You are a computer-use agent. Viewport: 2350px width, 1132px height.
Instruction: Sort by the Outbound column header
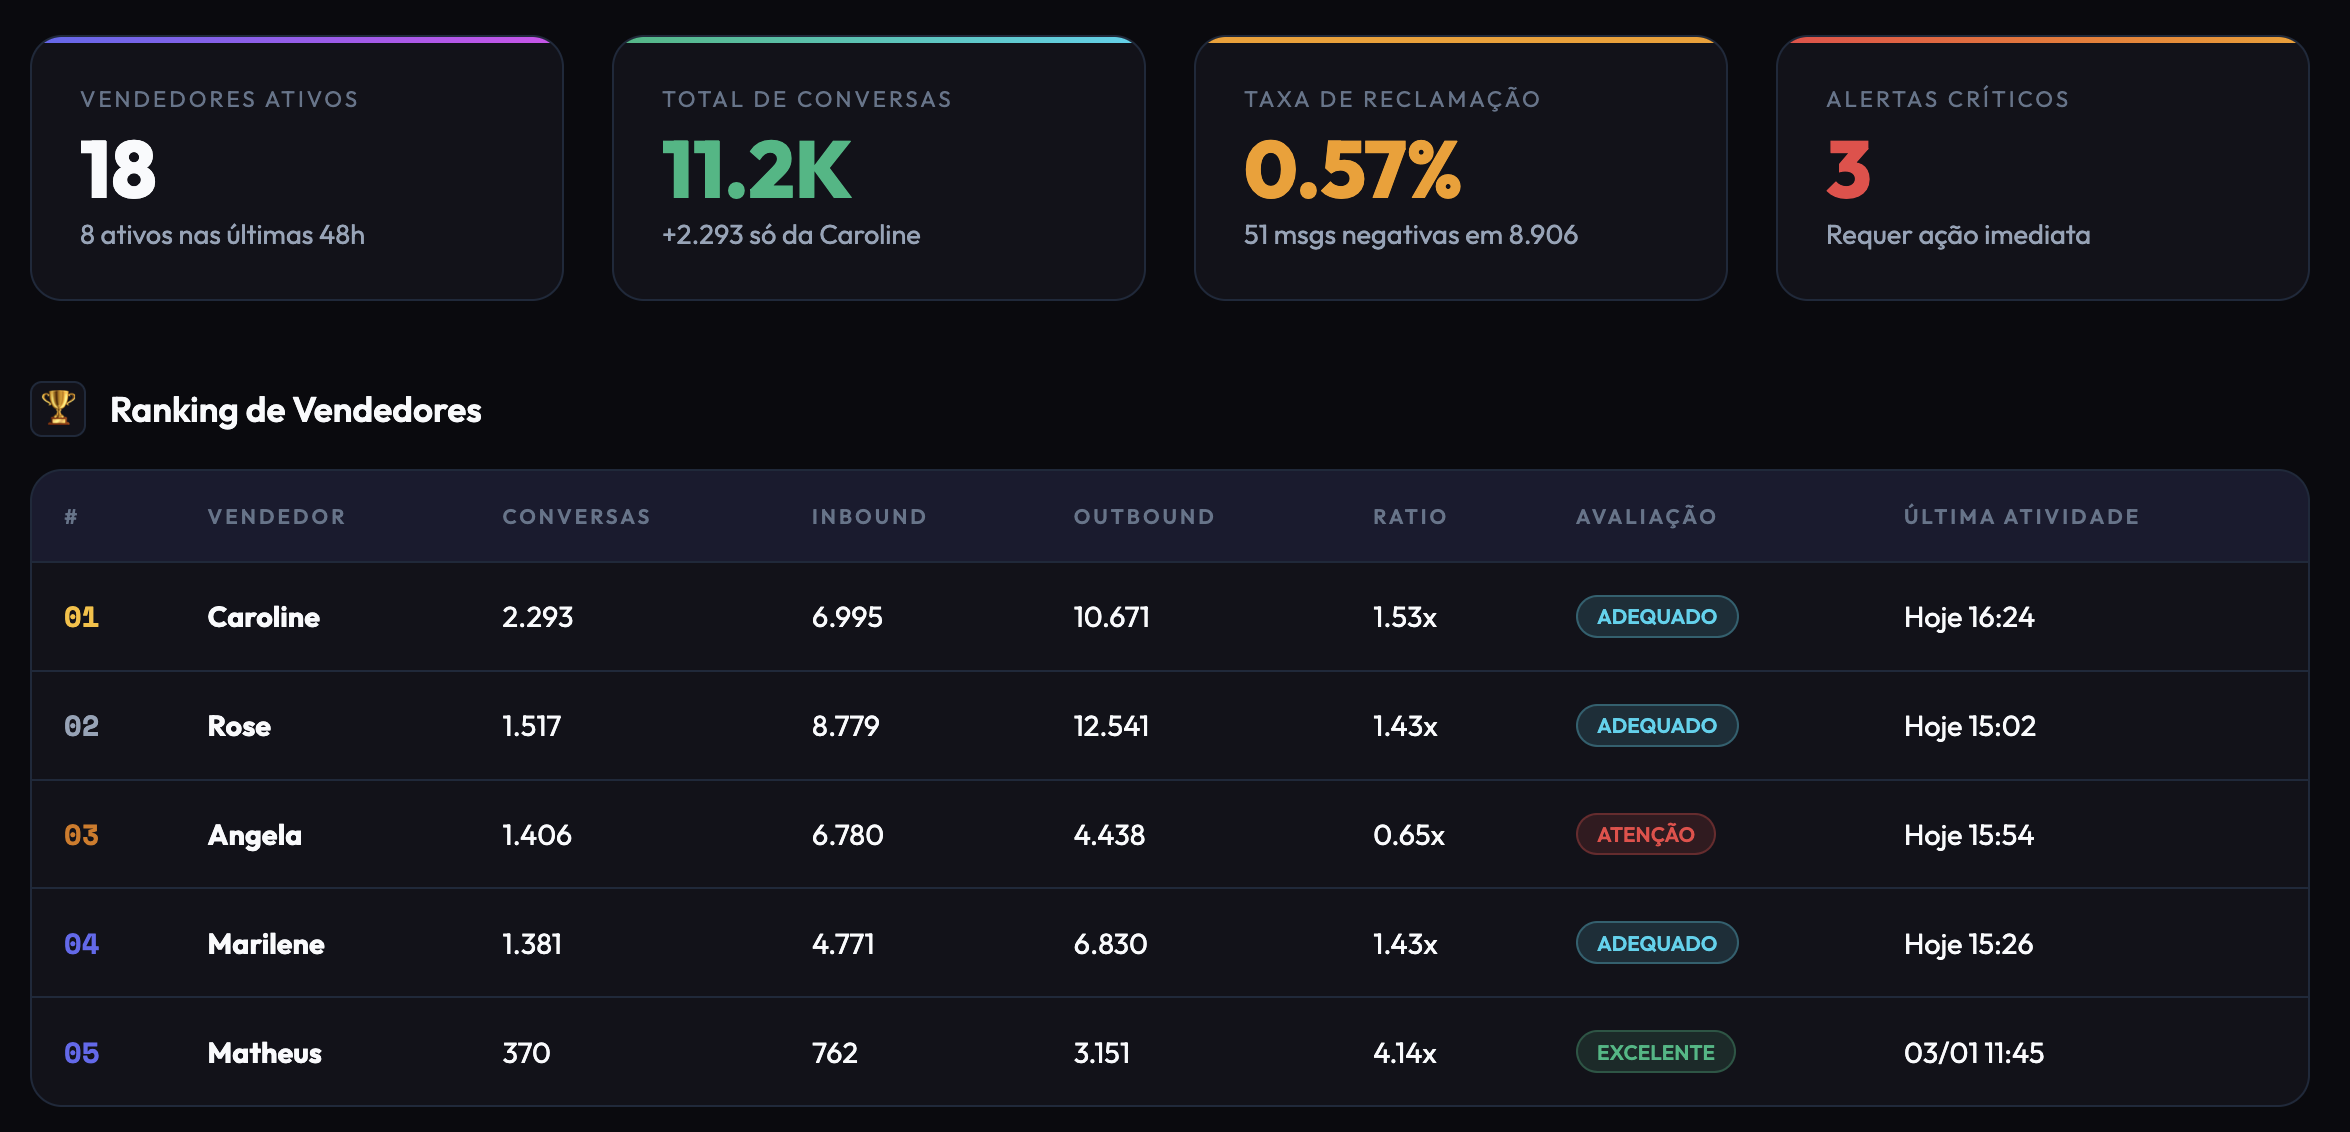1144,517
